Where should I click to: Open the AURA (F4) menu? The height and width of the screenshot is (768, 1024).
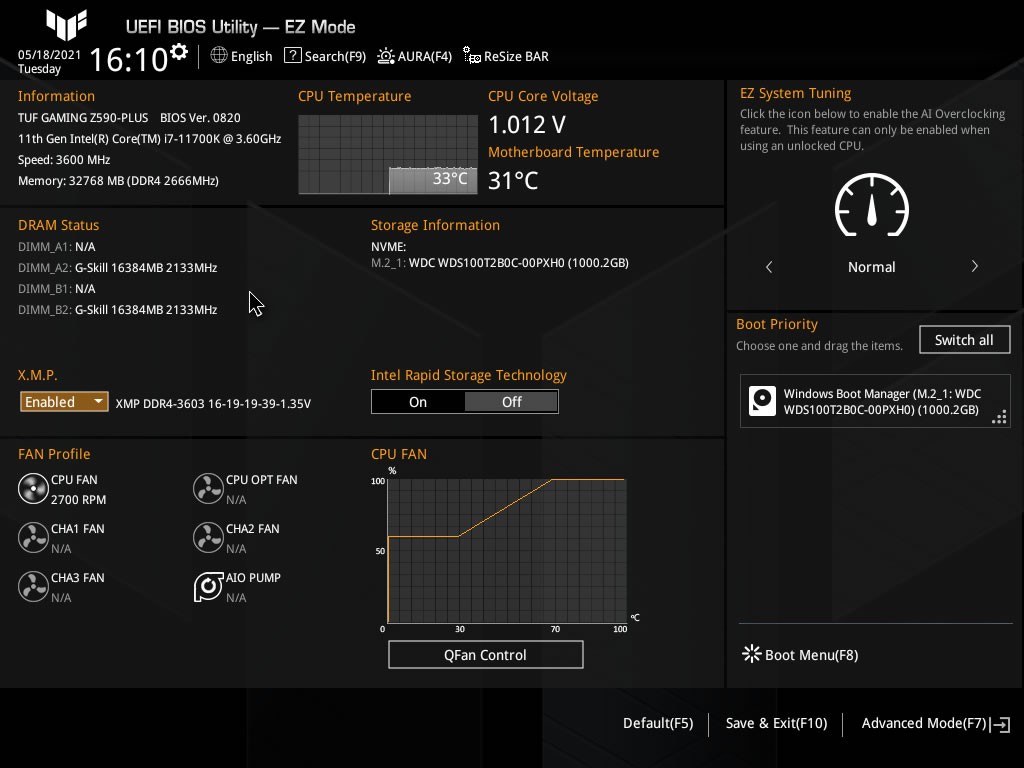pos(415,56)
